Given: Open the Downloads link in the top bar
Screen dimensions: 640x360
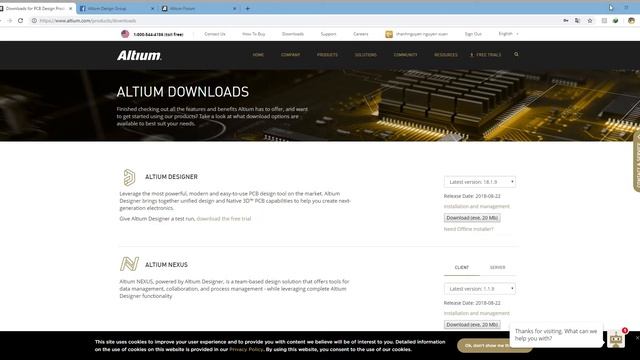Looking at the screenshot, I should point(293,34).
